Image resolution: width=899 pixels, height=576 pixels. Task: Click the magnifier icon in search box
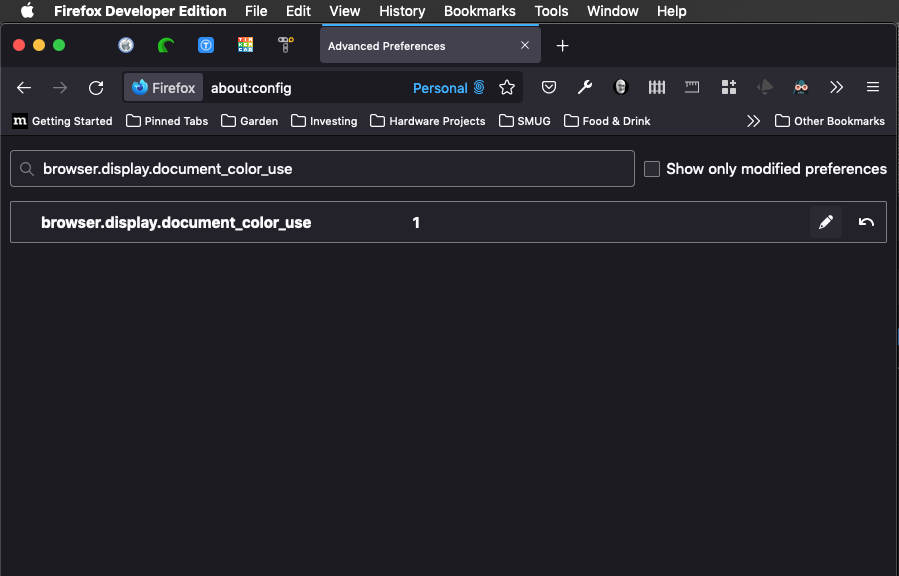(x=26, y=169)
